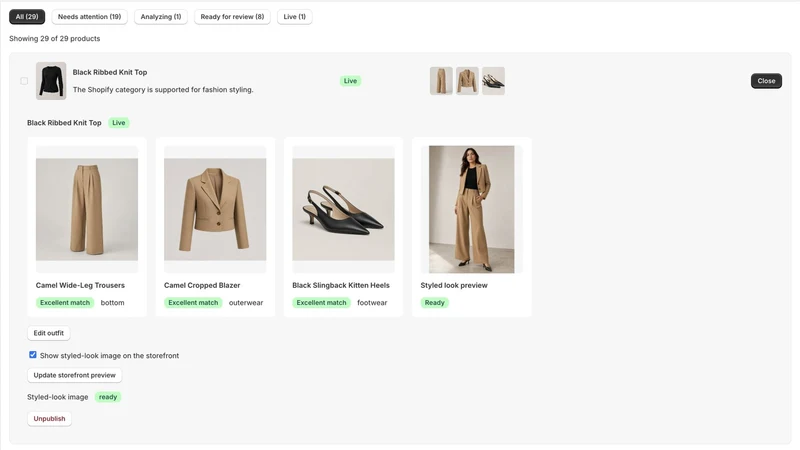
Task: Click Excellent match badge for Camel Wide-Leg Trousers
Action: pyautogui.click(x=65, y=303)
